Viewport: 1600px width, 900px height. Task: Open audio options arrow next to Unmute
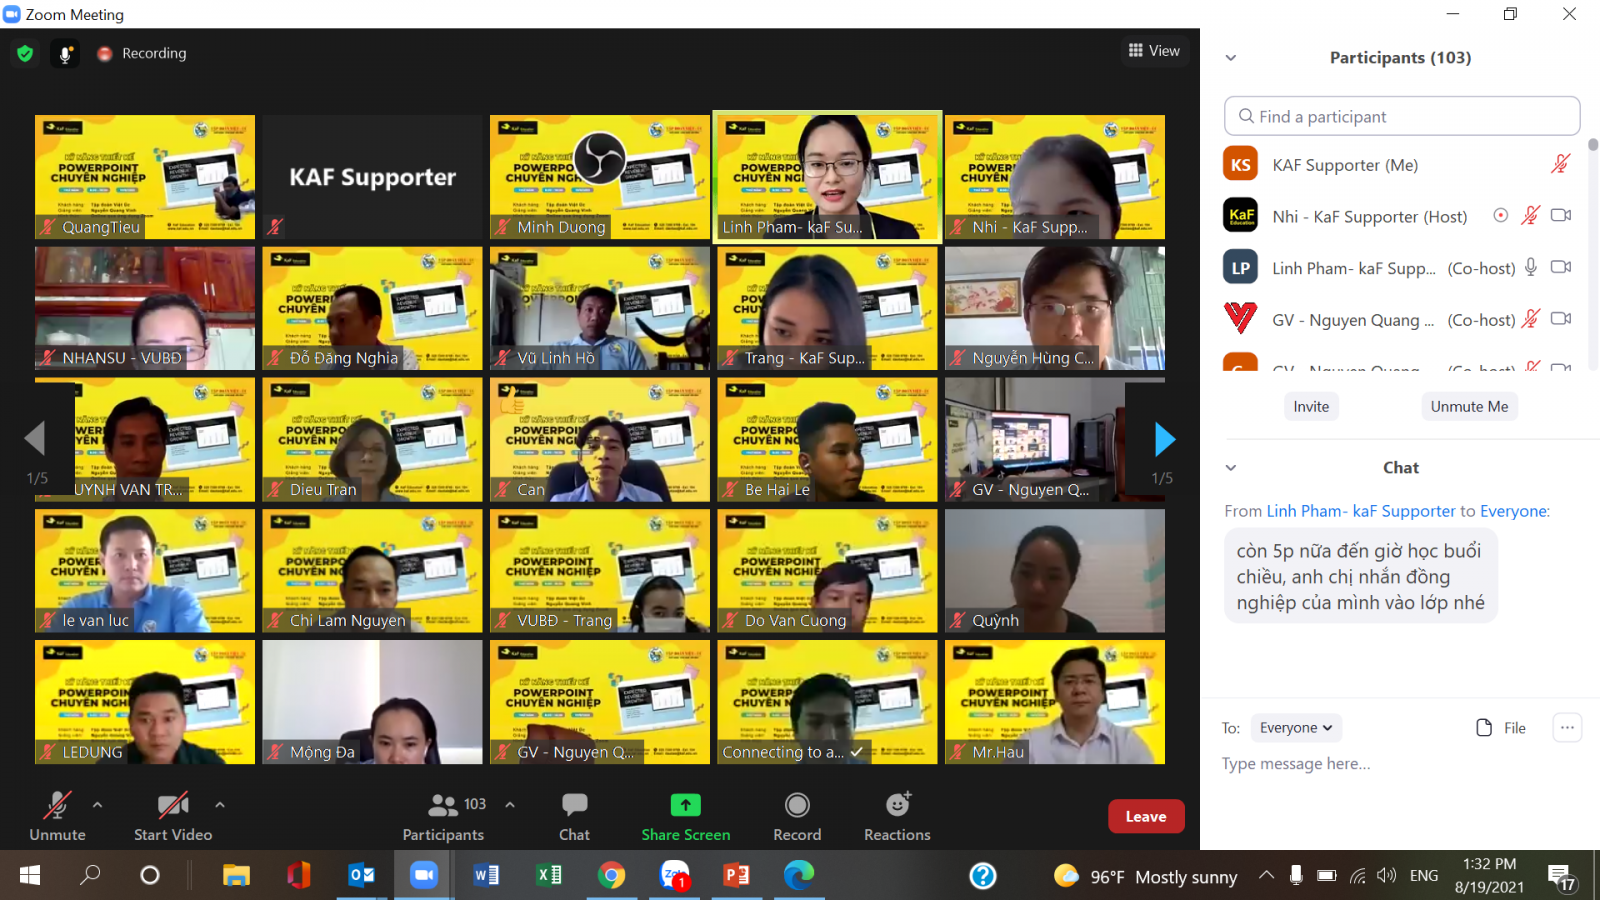[97, 804]
